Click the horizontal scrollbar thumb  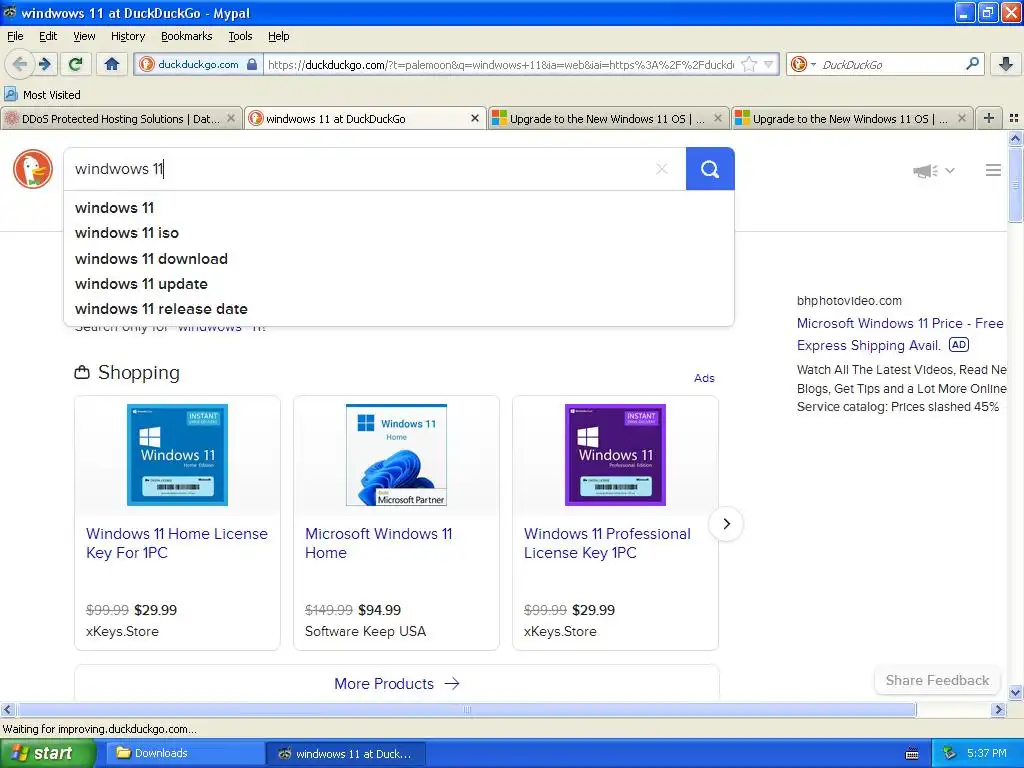(466, 709)
